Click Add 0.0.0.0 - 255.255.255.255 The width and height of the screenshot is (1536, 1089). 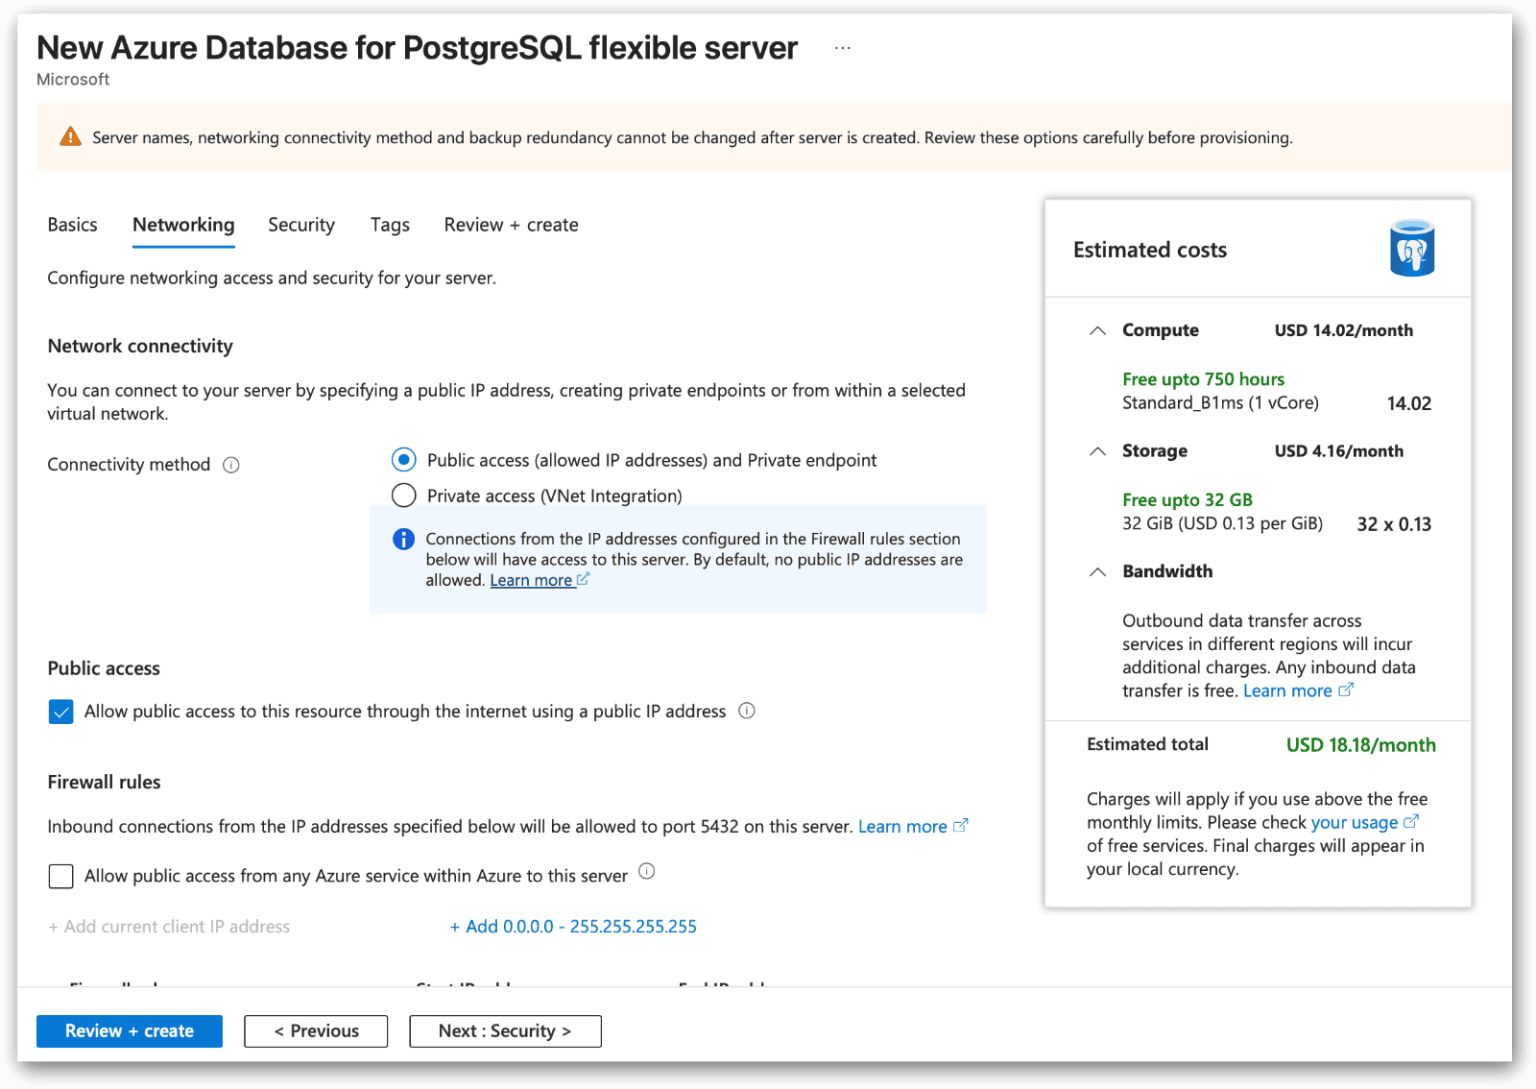click(x=573, y=926)
